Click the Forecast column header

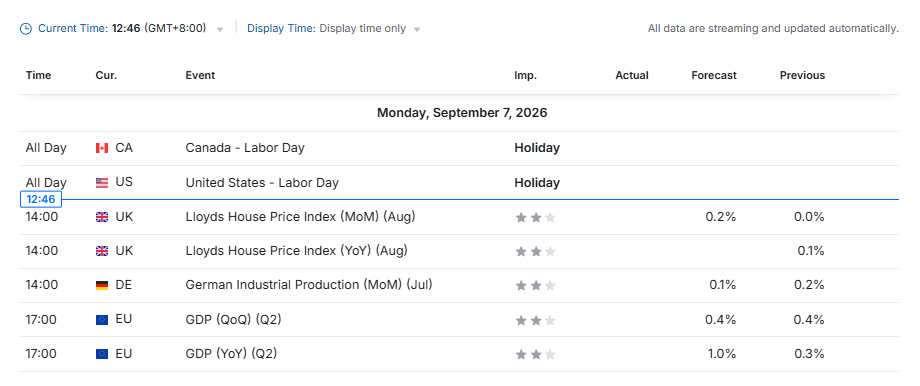point(714,75)
